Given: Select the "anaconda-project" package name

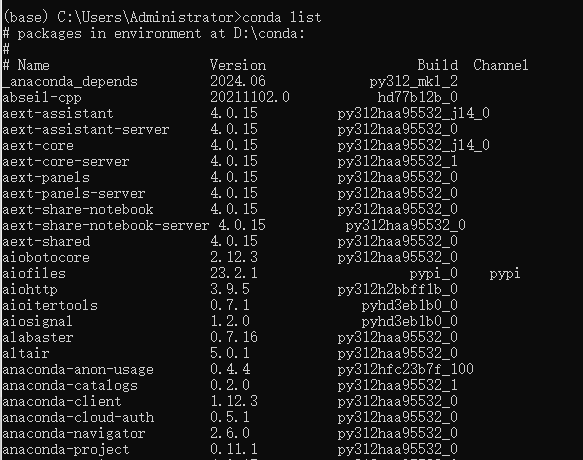Looking at the screenshot, I should (65, 449).
